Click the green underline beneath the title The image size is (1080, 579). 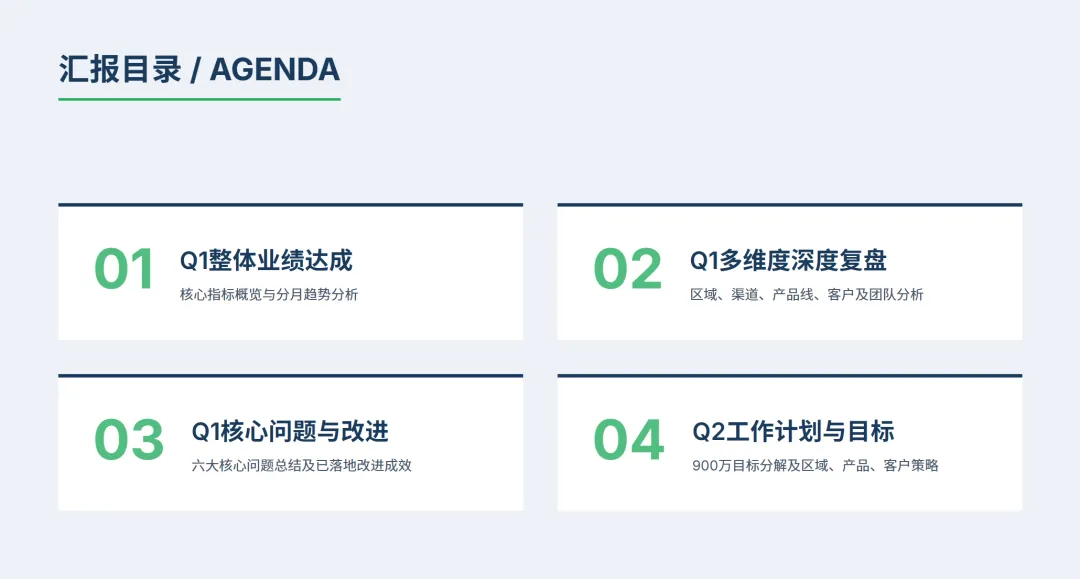[199, 99]
